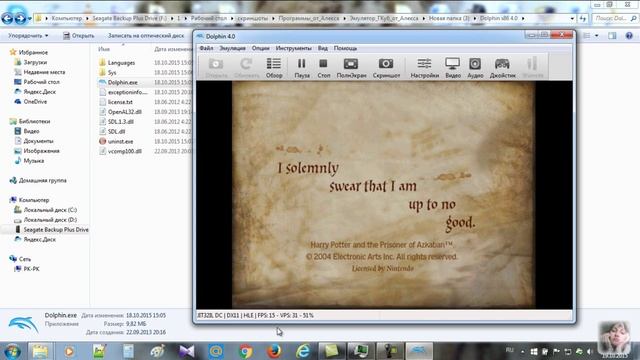Viewport: 640px width, 360px height.
Task: Click the Pause button in Dolphin toolbar
Action: pyautogui.click(x=302, y=68)
